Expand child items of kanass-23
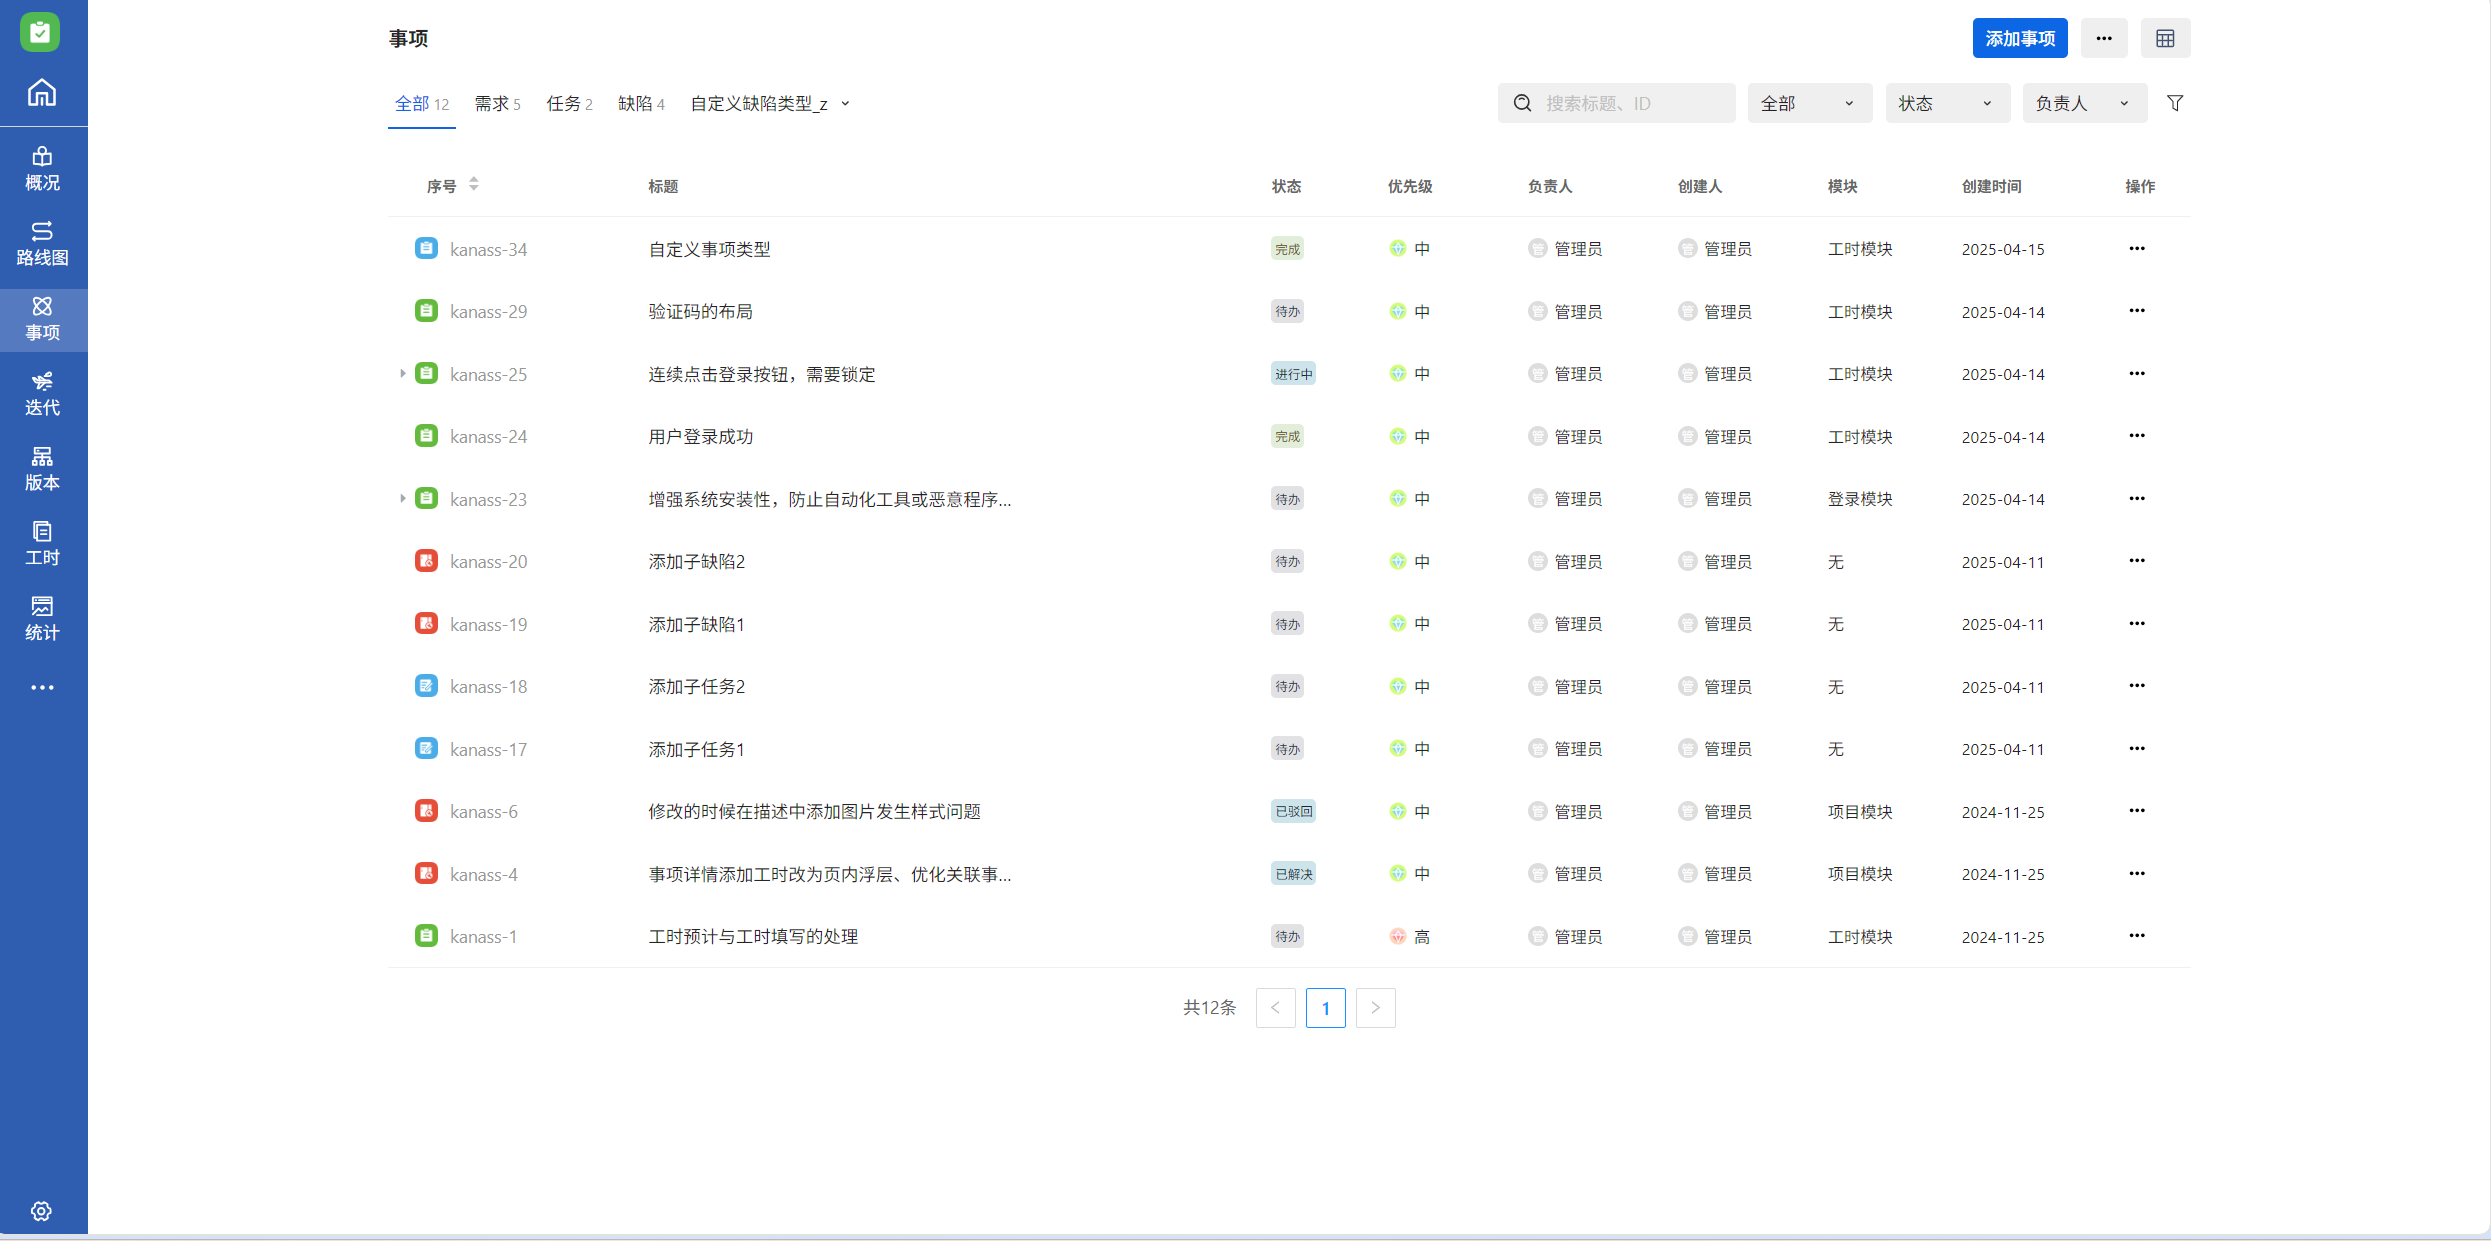This screenshot has height=1241, width=2491. pos(402,499)
